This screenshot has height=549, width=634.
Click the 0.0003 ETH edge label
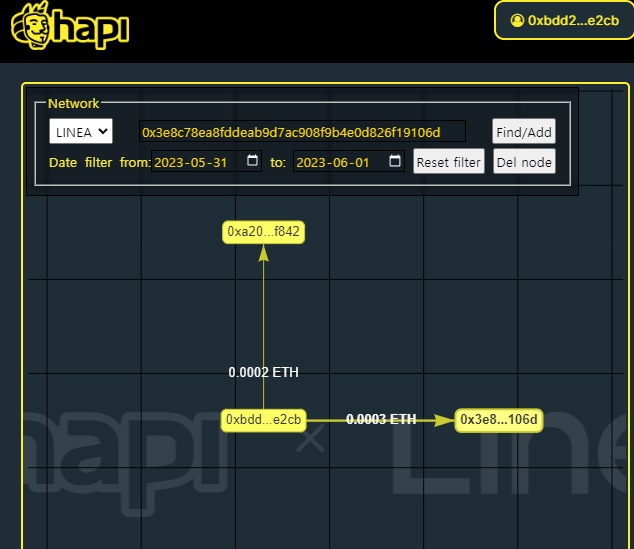click(x=381, y=419)
